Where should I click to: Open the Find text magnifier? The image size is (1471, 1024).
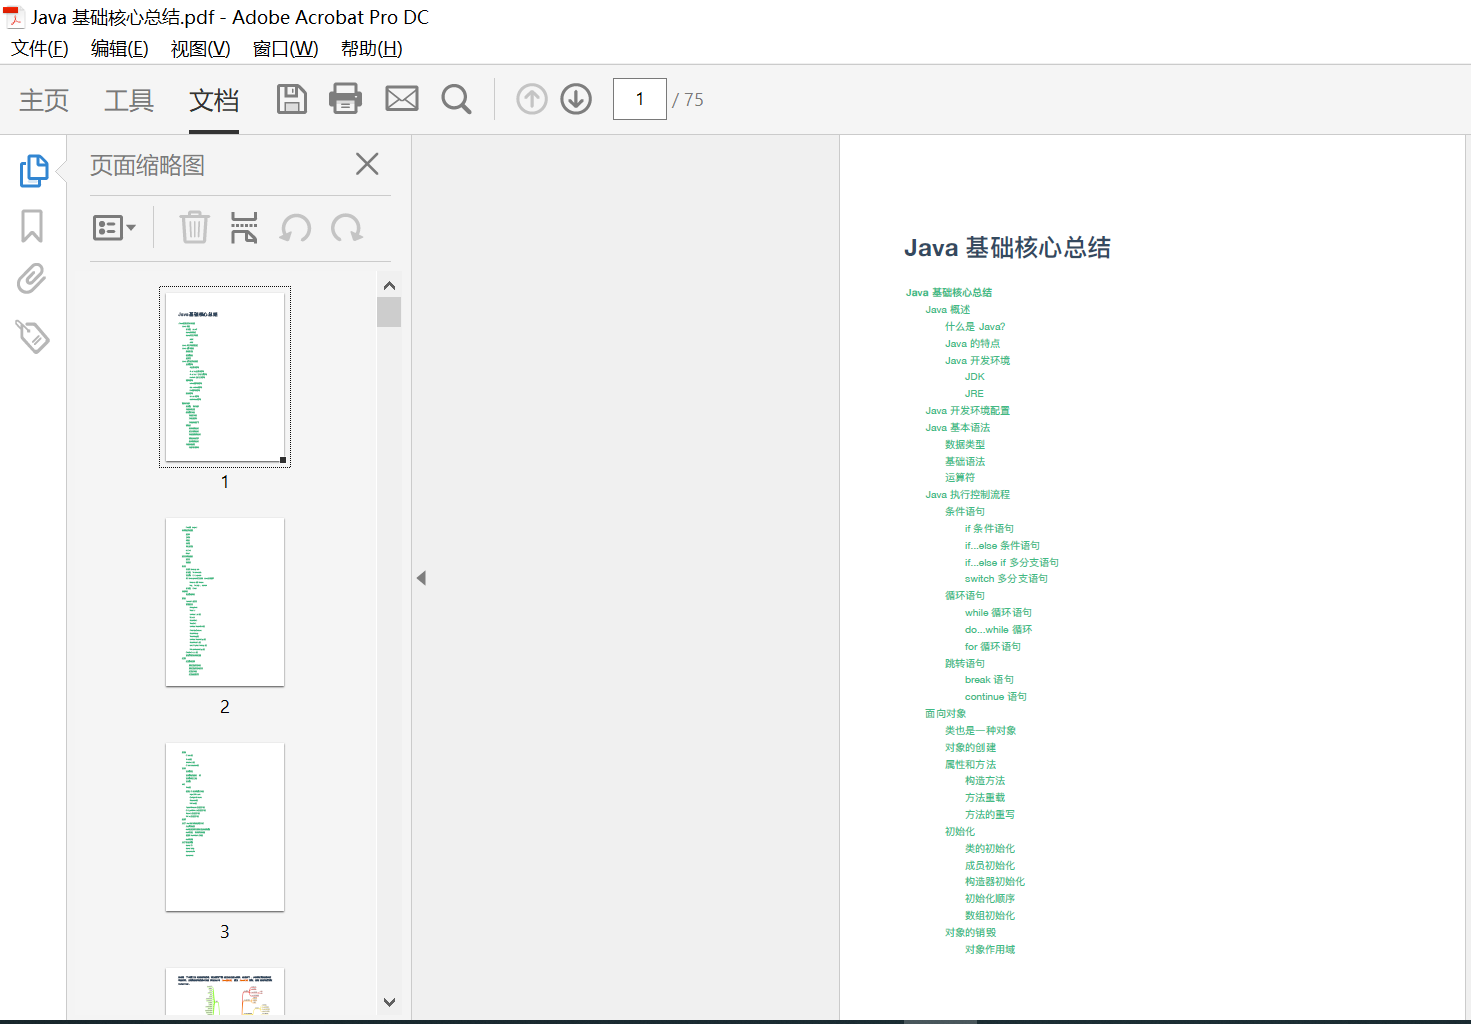point(457,99)
